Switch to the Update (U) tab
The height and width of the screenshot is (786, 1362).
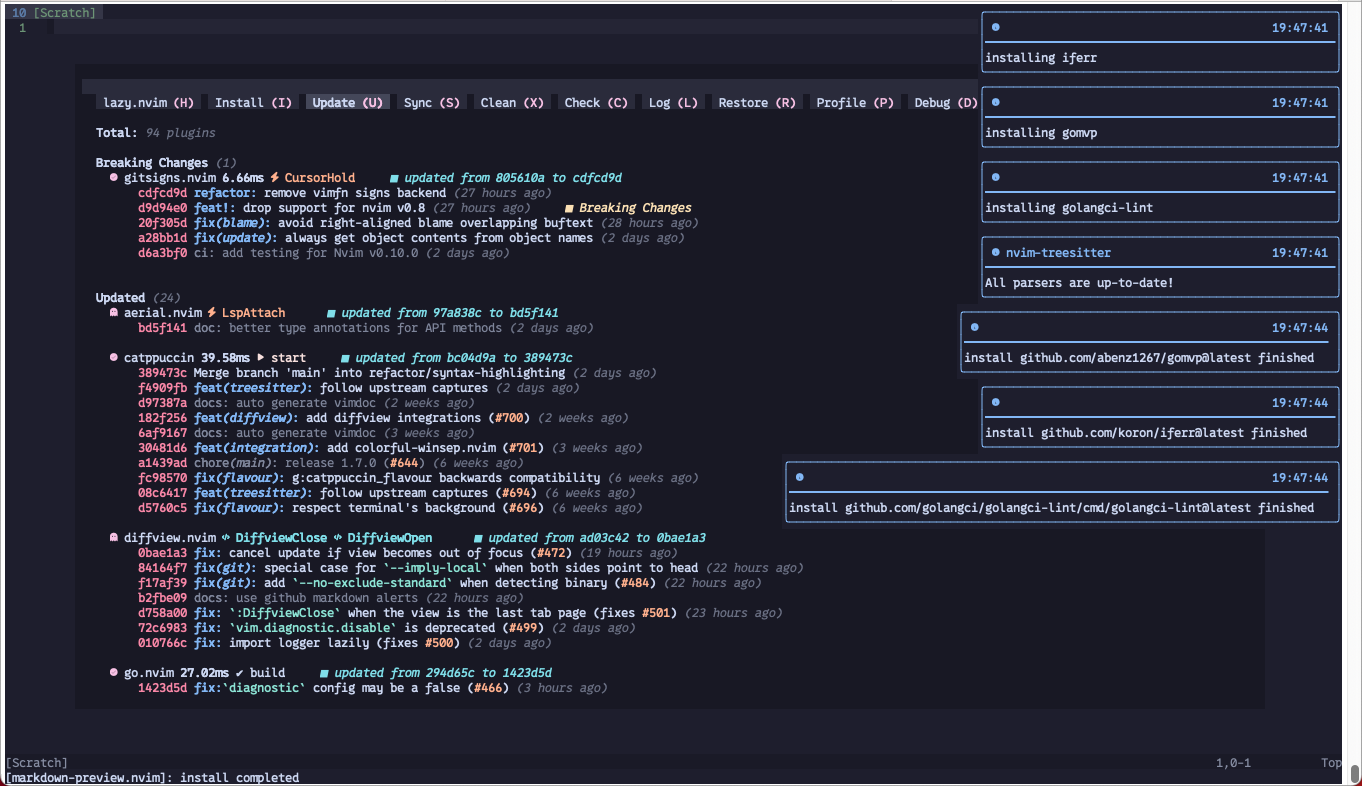pos(347,102)
